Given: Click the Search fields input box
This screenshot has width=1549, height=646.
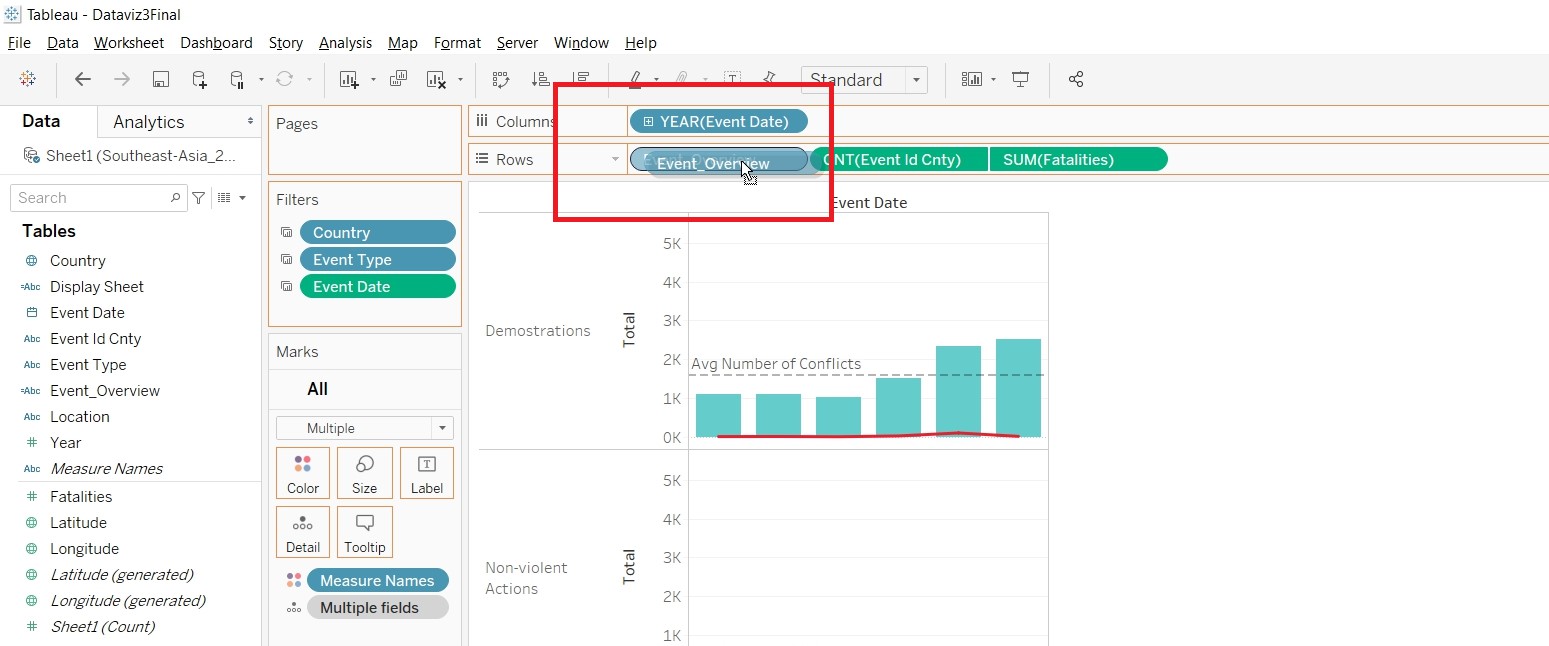Looking at the screenshot, I should pyautogui.click(x=90, y=198).
